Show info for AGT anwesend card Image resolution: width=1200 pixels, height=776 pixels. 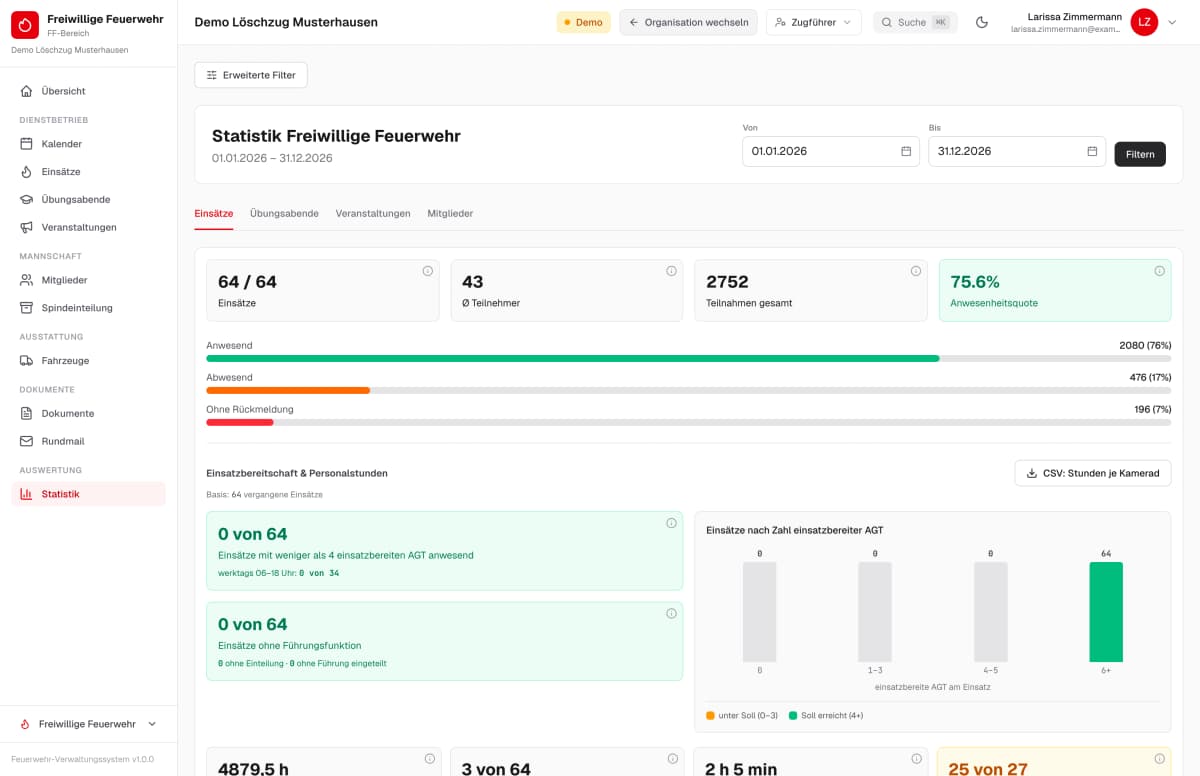pos(671,523)
